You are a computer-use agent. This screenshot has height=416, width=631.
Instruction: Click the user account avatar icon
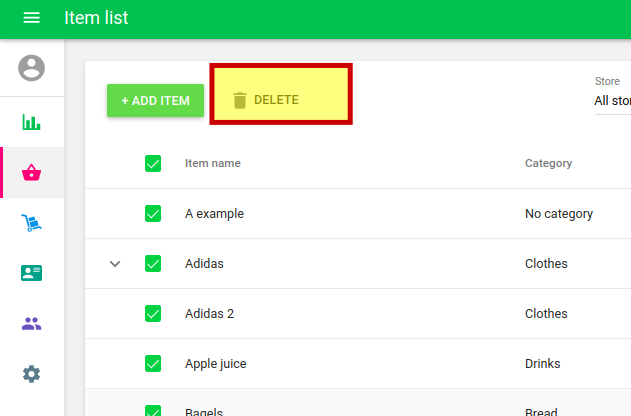[32, 68]
